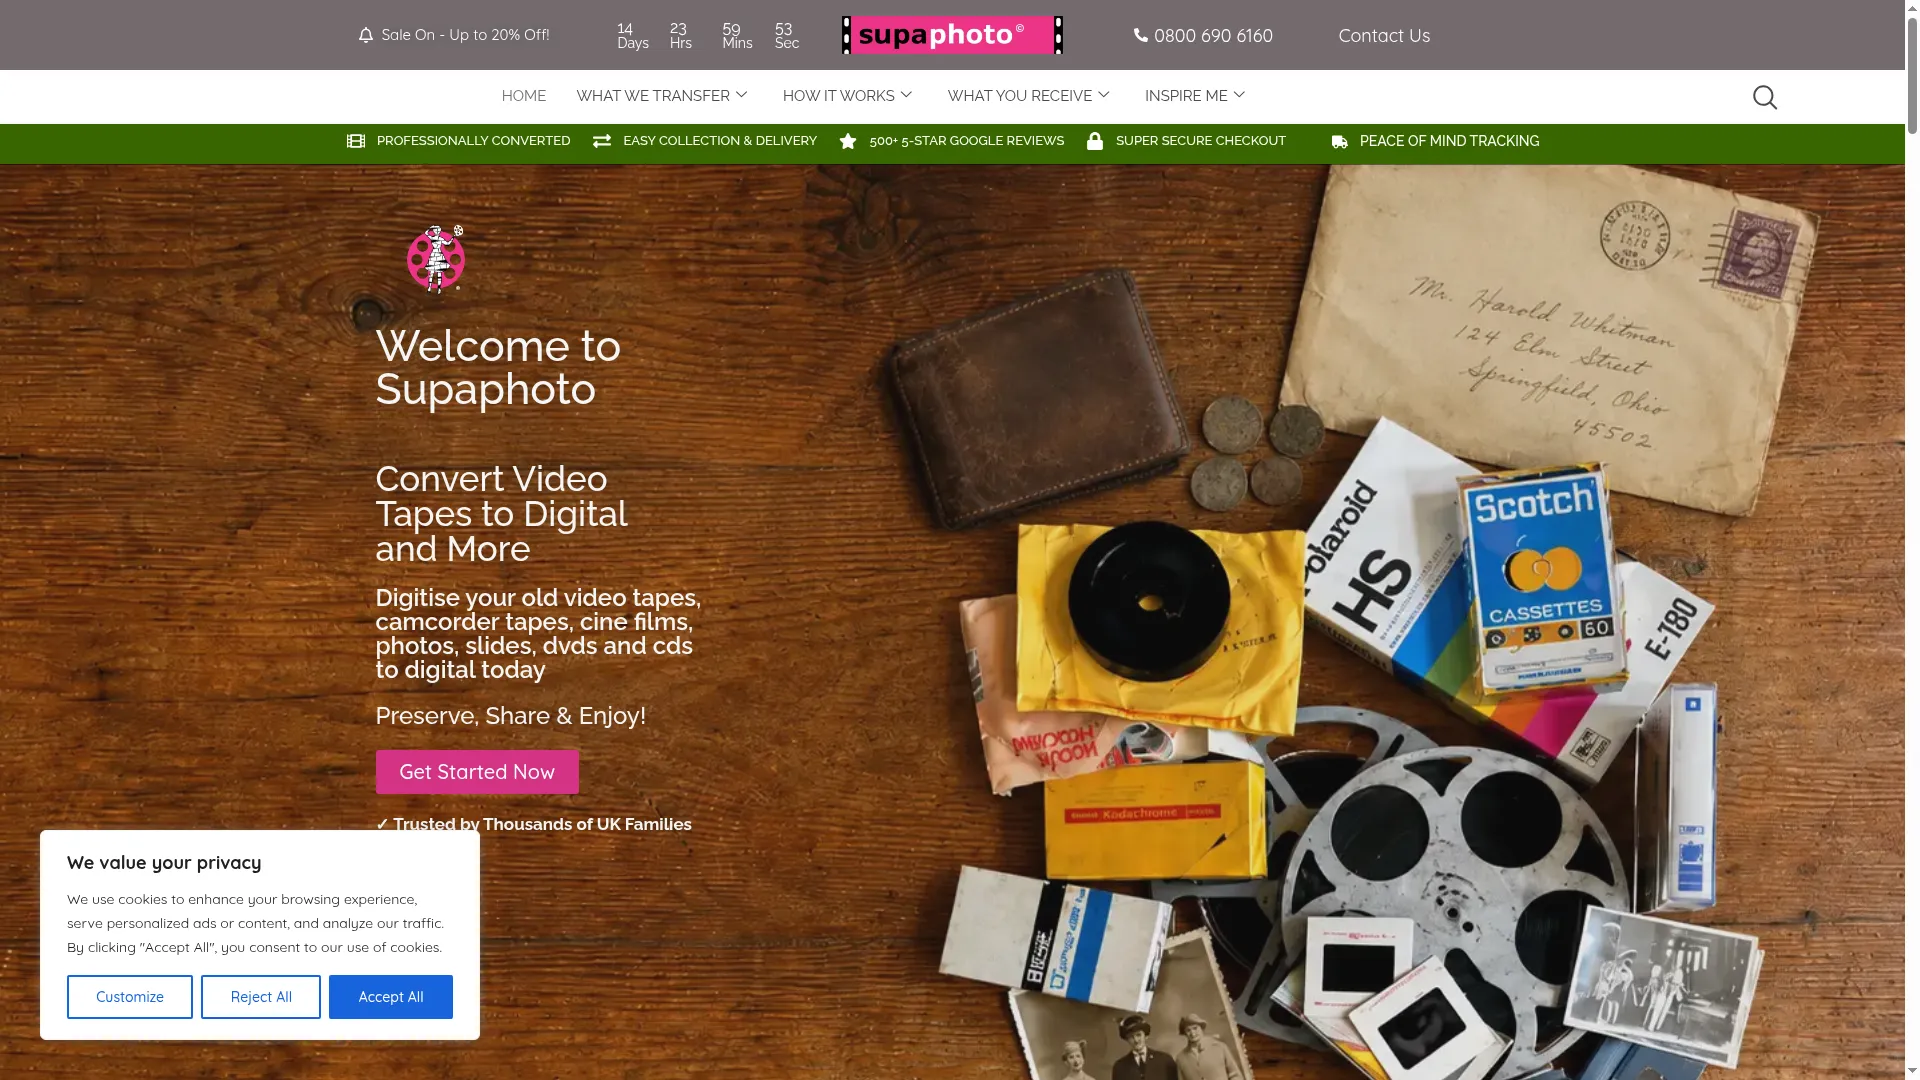
Task: Expand the What You Receive chevron
Action: click(1104, 95)
